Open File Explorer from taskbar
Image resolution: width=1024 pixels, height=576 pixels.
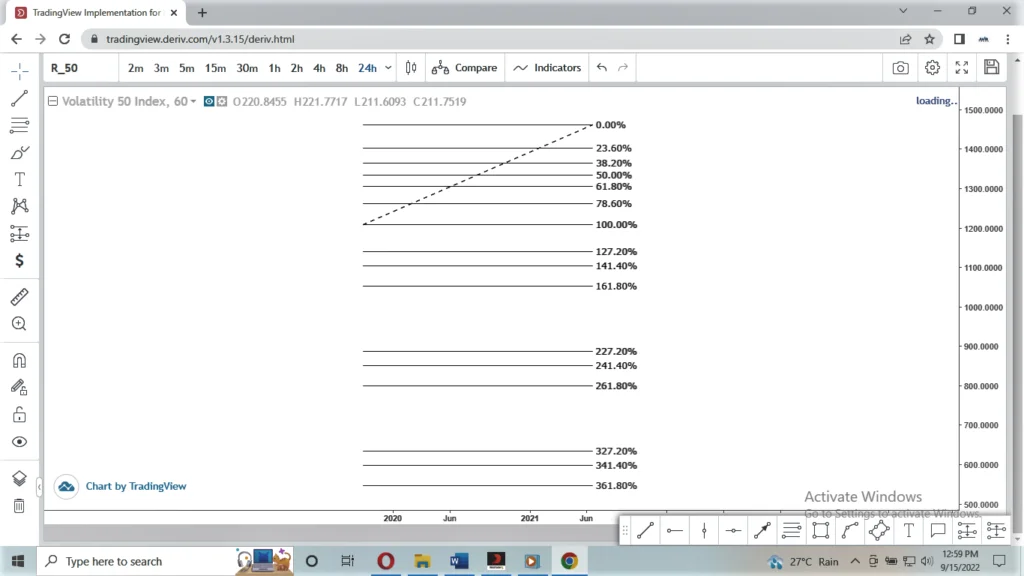[423, 561]
